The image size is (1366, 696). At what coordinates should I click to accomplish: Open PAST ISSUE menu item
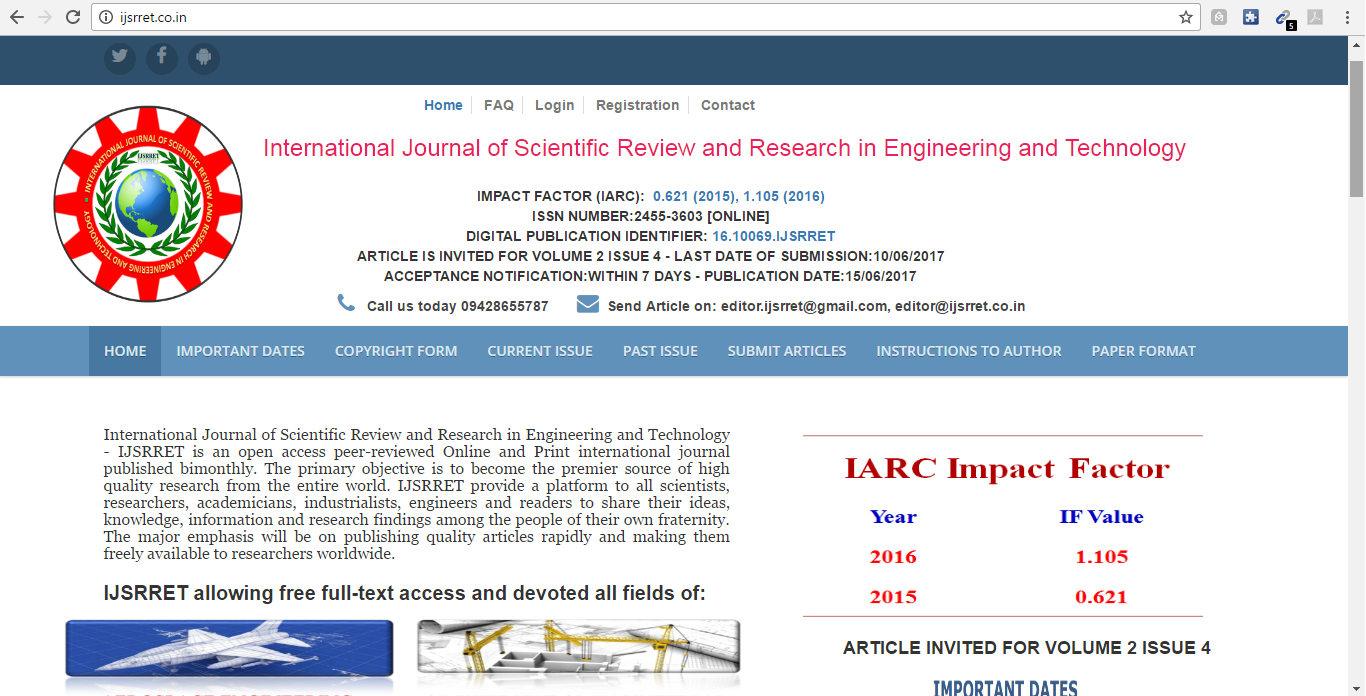click(x=660, y=351)
